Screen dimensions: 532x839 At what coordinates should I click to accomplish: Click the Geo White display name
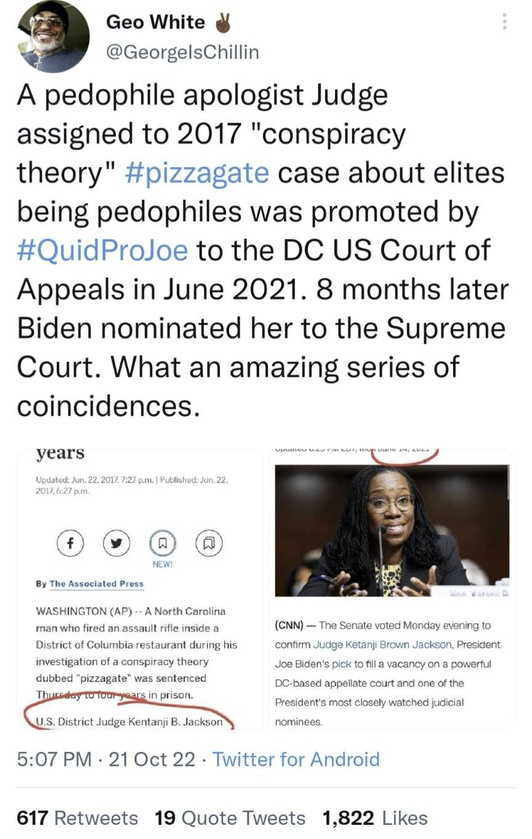click(x=156, y=21)
